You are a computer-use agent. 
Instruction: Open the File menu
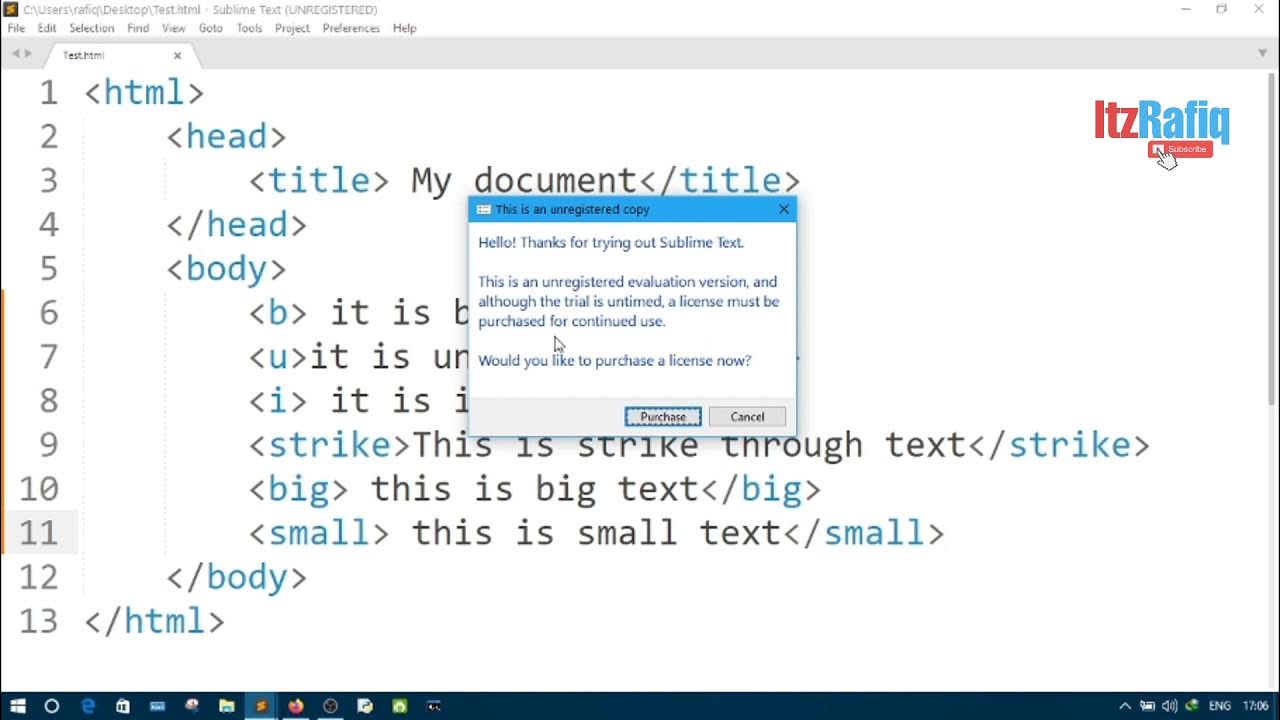[x=16, y=28]
